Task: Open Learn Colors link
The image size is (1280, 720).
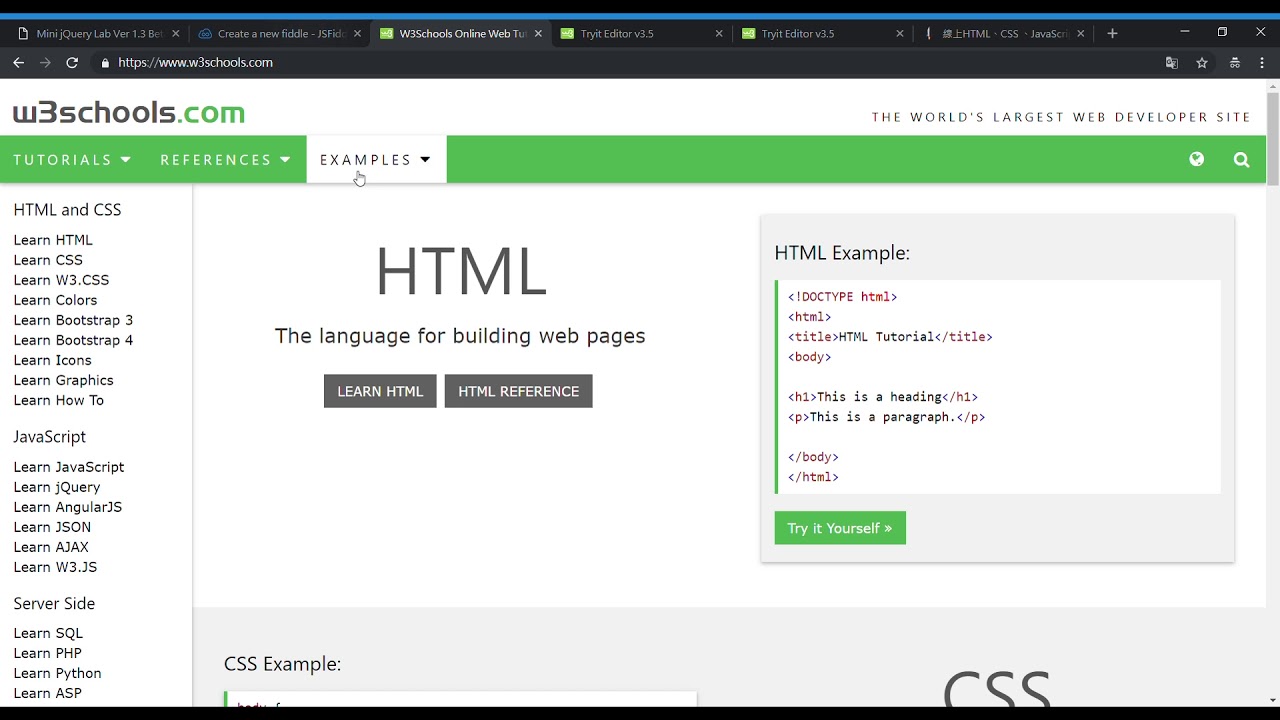Action: tap(55, 300)
